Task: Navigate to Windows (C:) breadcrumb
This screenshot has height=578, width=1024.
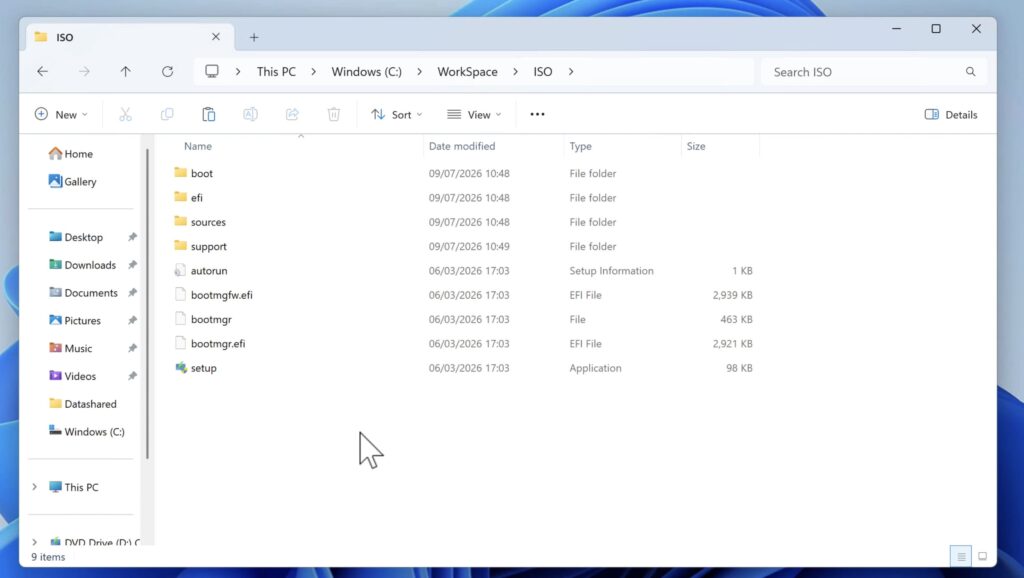Action: 366,72
